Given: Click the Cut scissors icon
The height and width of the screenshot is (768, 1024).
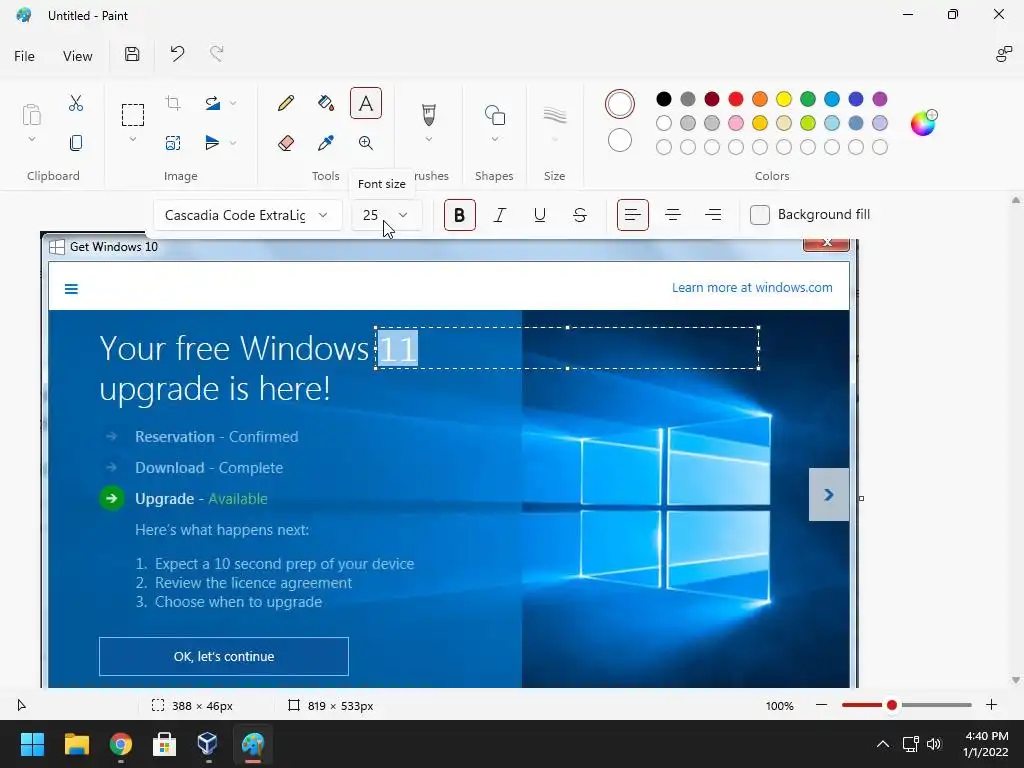Looking at the screenshot, I should (x=76, y=103).
